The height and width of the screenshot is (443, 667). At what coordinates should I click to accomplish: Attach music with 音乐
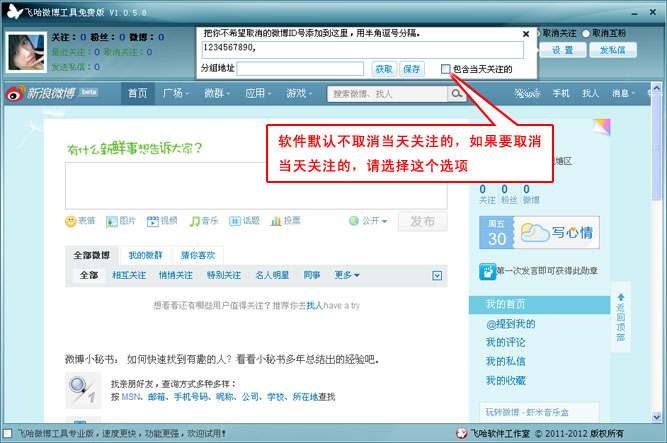tap(204, 221)
